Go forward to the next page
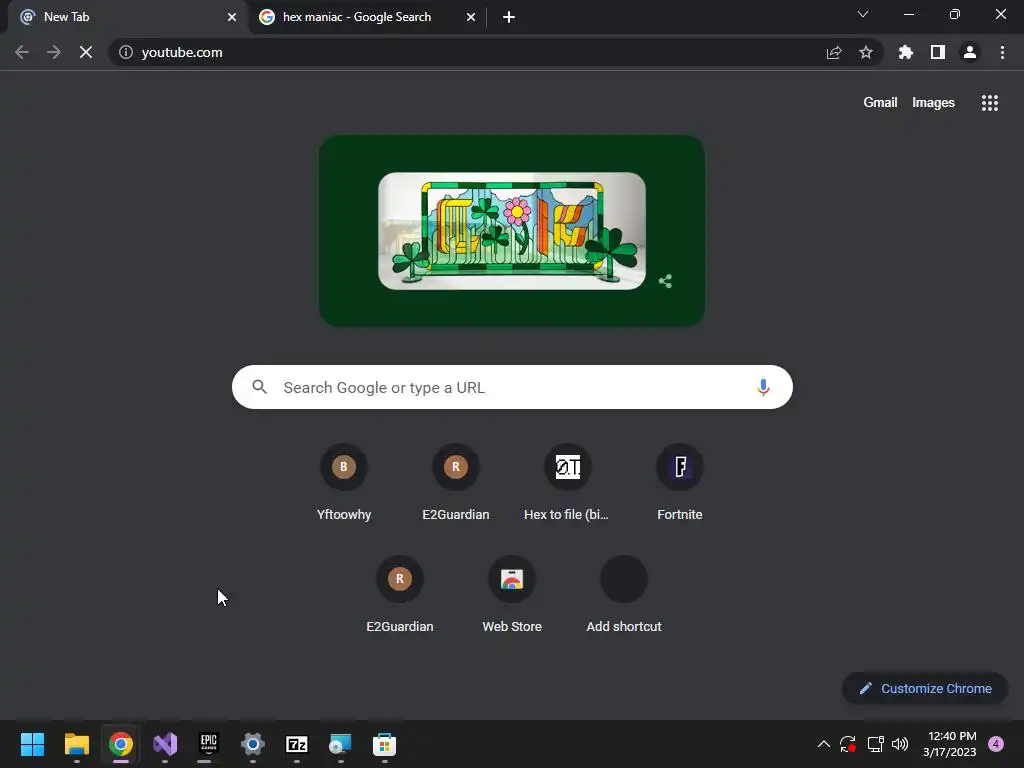This screenshot has width=1024, height=768. click(54, 52)
